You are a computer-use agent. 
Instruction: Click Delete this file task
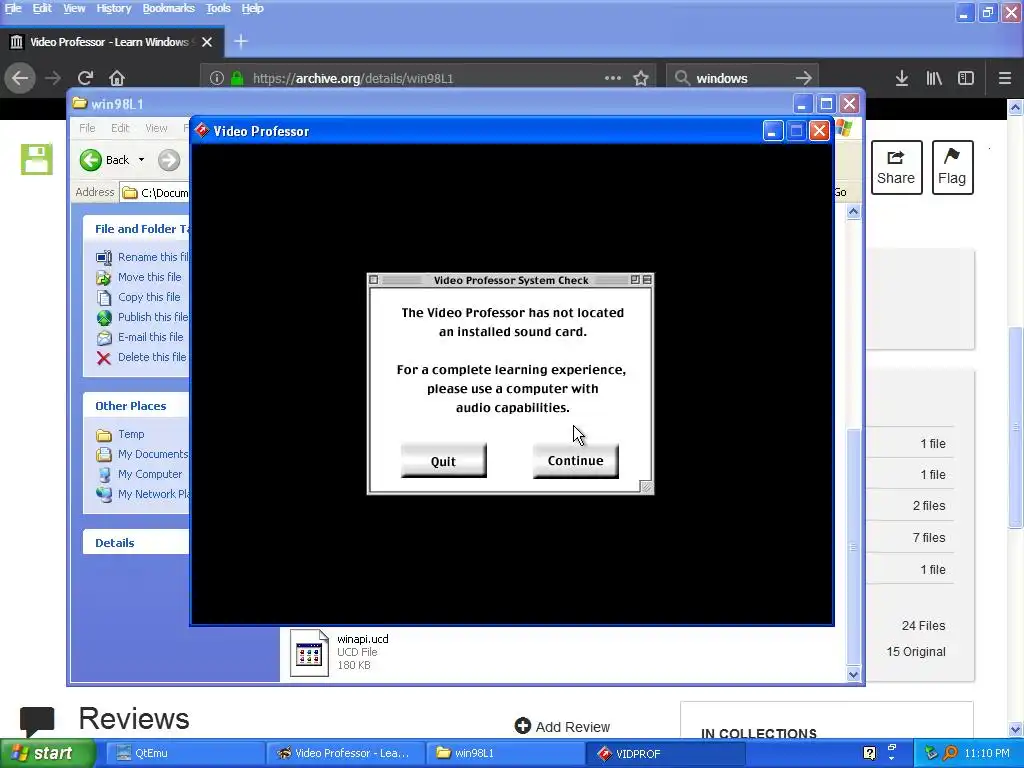(x=141, y=357)
